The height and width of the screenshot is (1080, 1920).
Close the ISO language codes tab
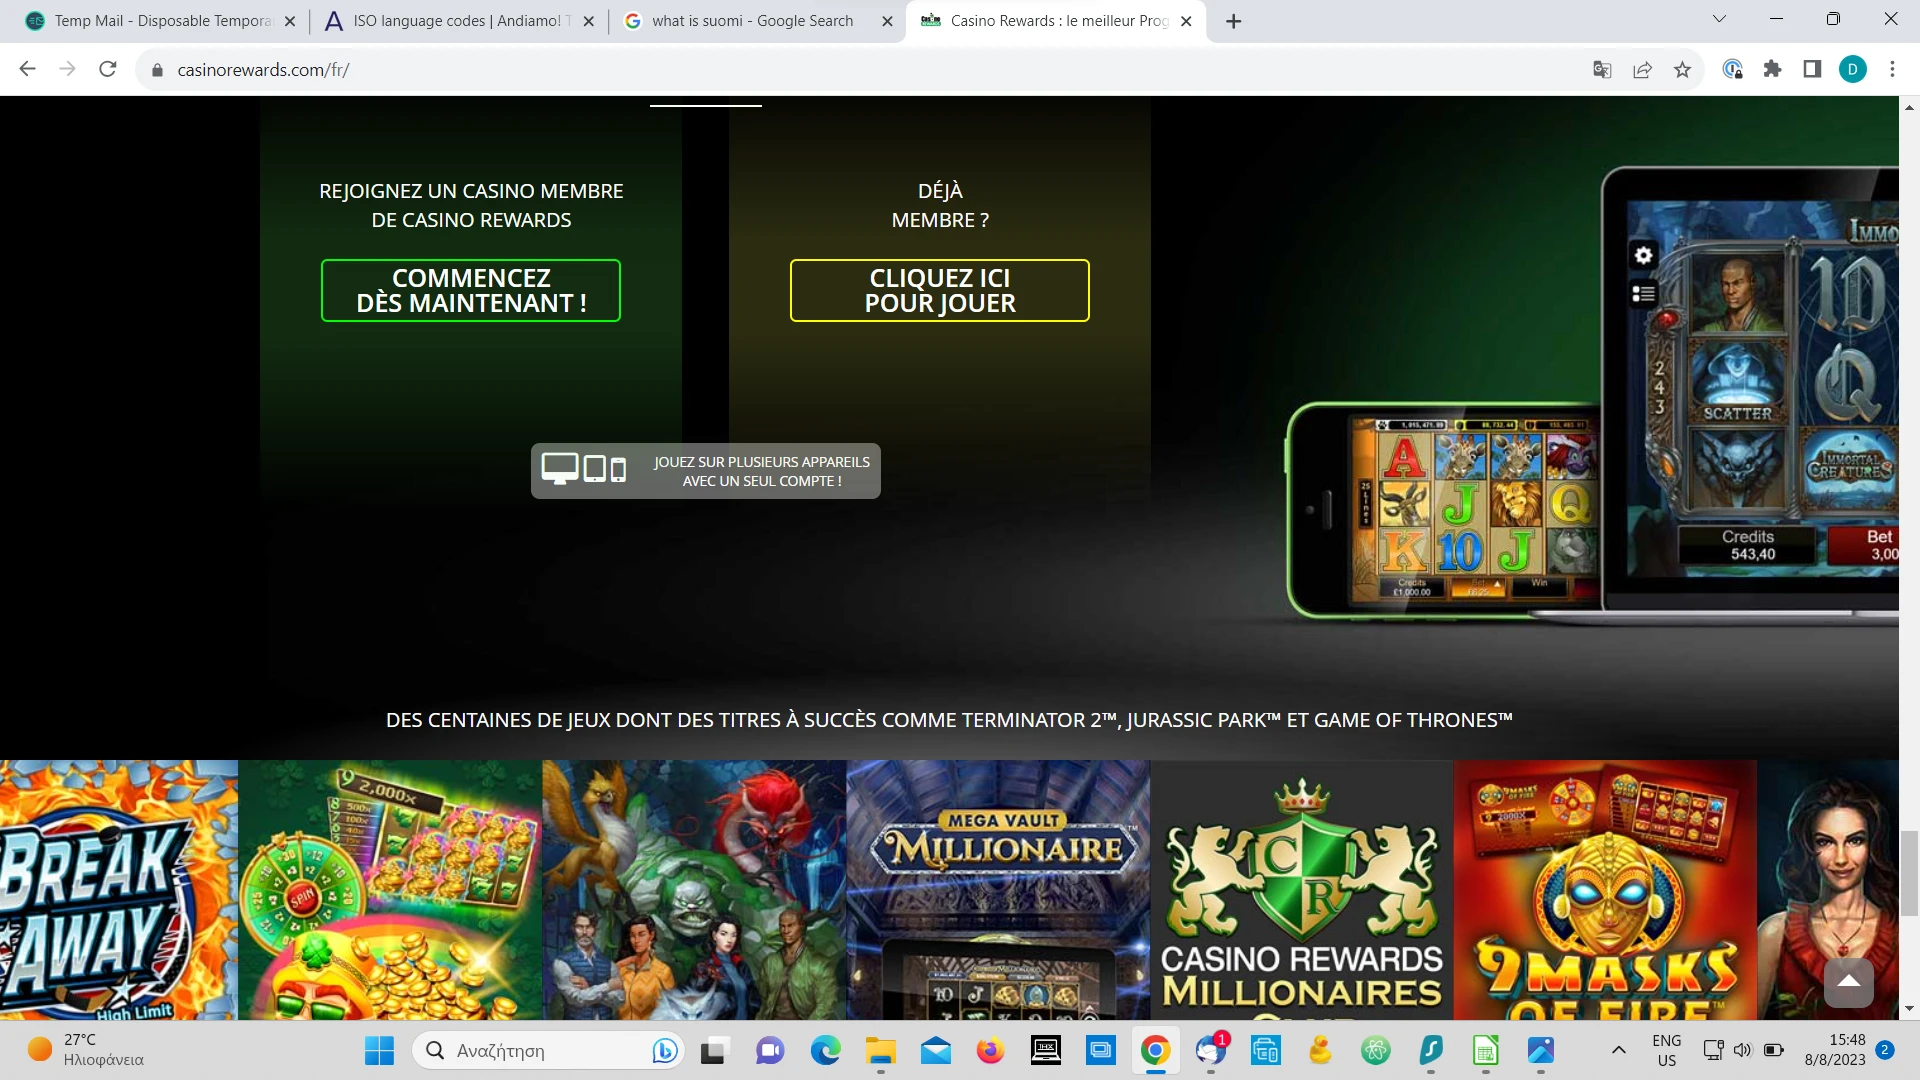click(x=588, y=21)
